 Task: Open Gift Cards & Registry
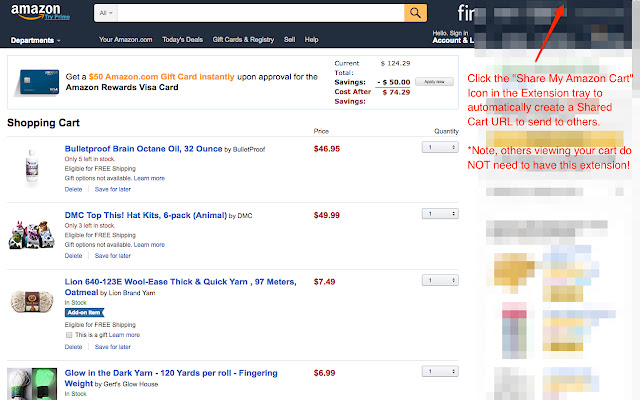click(243, 40)
